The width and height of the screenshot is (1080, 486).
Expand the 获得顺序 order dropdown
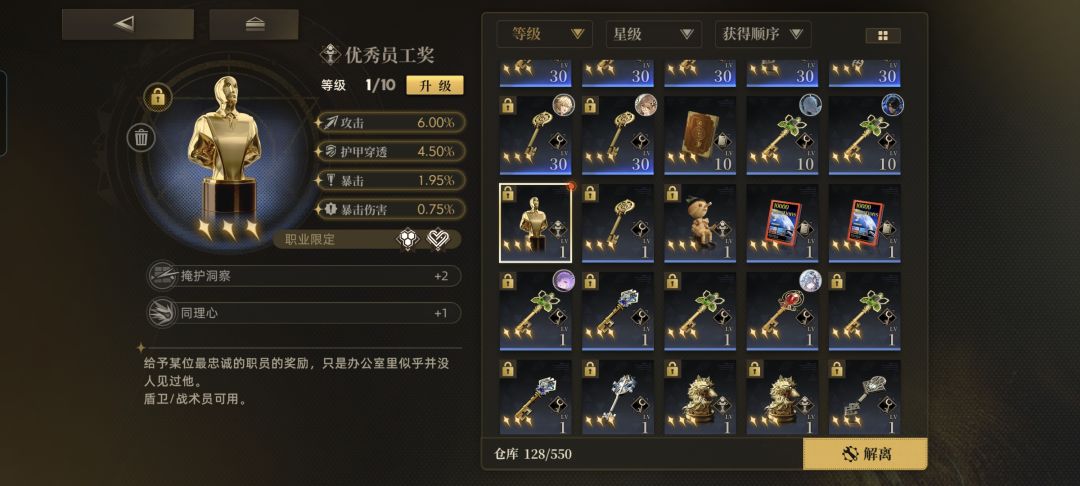763,34
